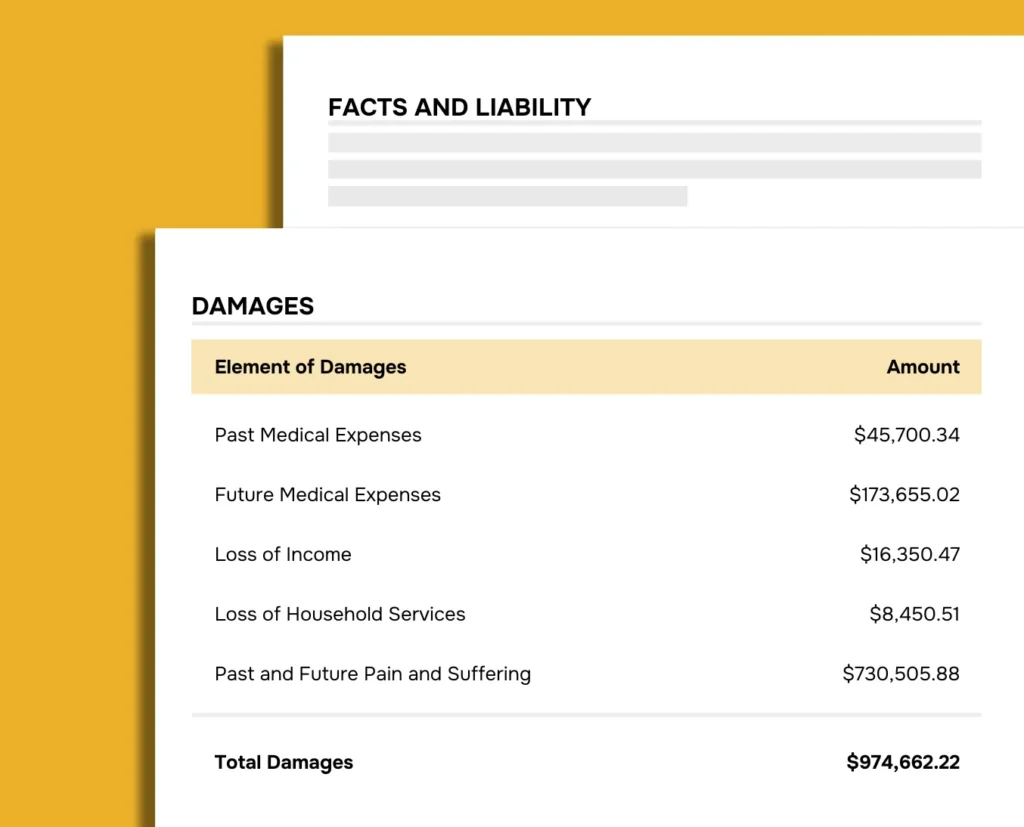The width and height of the screenshot is (1024, 827).
Task: Select the $16,350.47 amount
Action: pyautogui.click(x=909, y=555)
